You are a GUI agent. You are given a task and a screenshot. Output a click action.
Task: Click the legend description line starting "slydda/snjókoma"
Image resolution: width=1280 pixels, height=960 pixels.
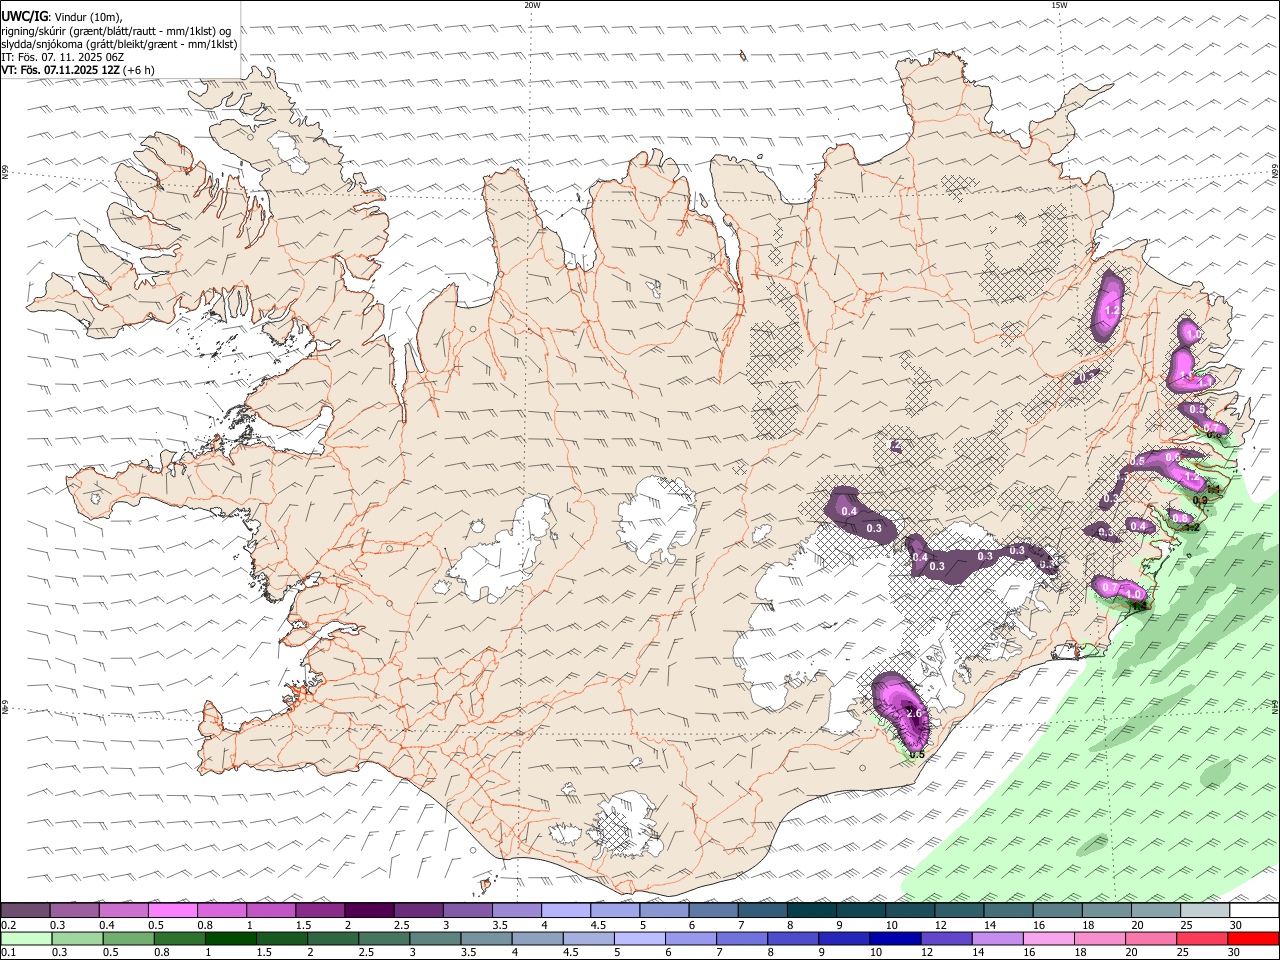point(119,44)
